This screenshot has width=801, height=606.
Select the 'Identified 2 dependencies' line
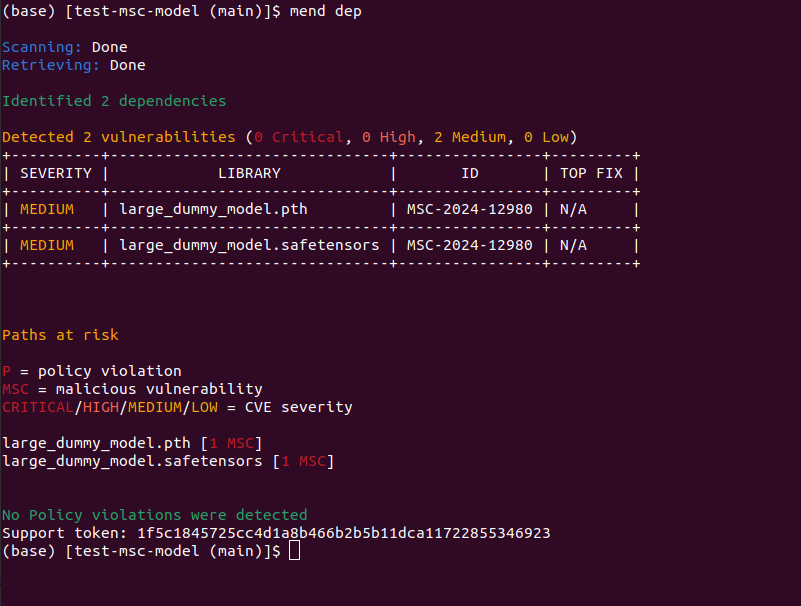[x=114, y=101]
